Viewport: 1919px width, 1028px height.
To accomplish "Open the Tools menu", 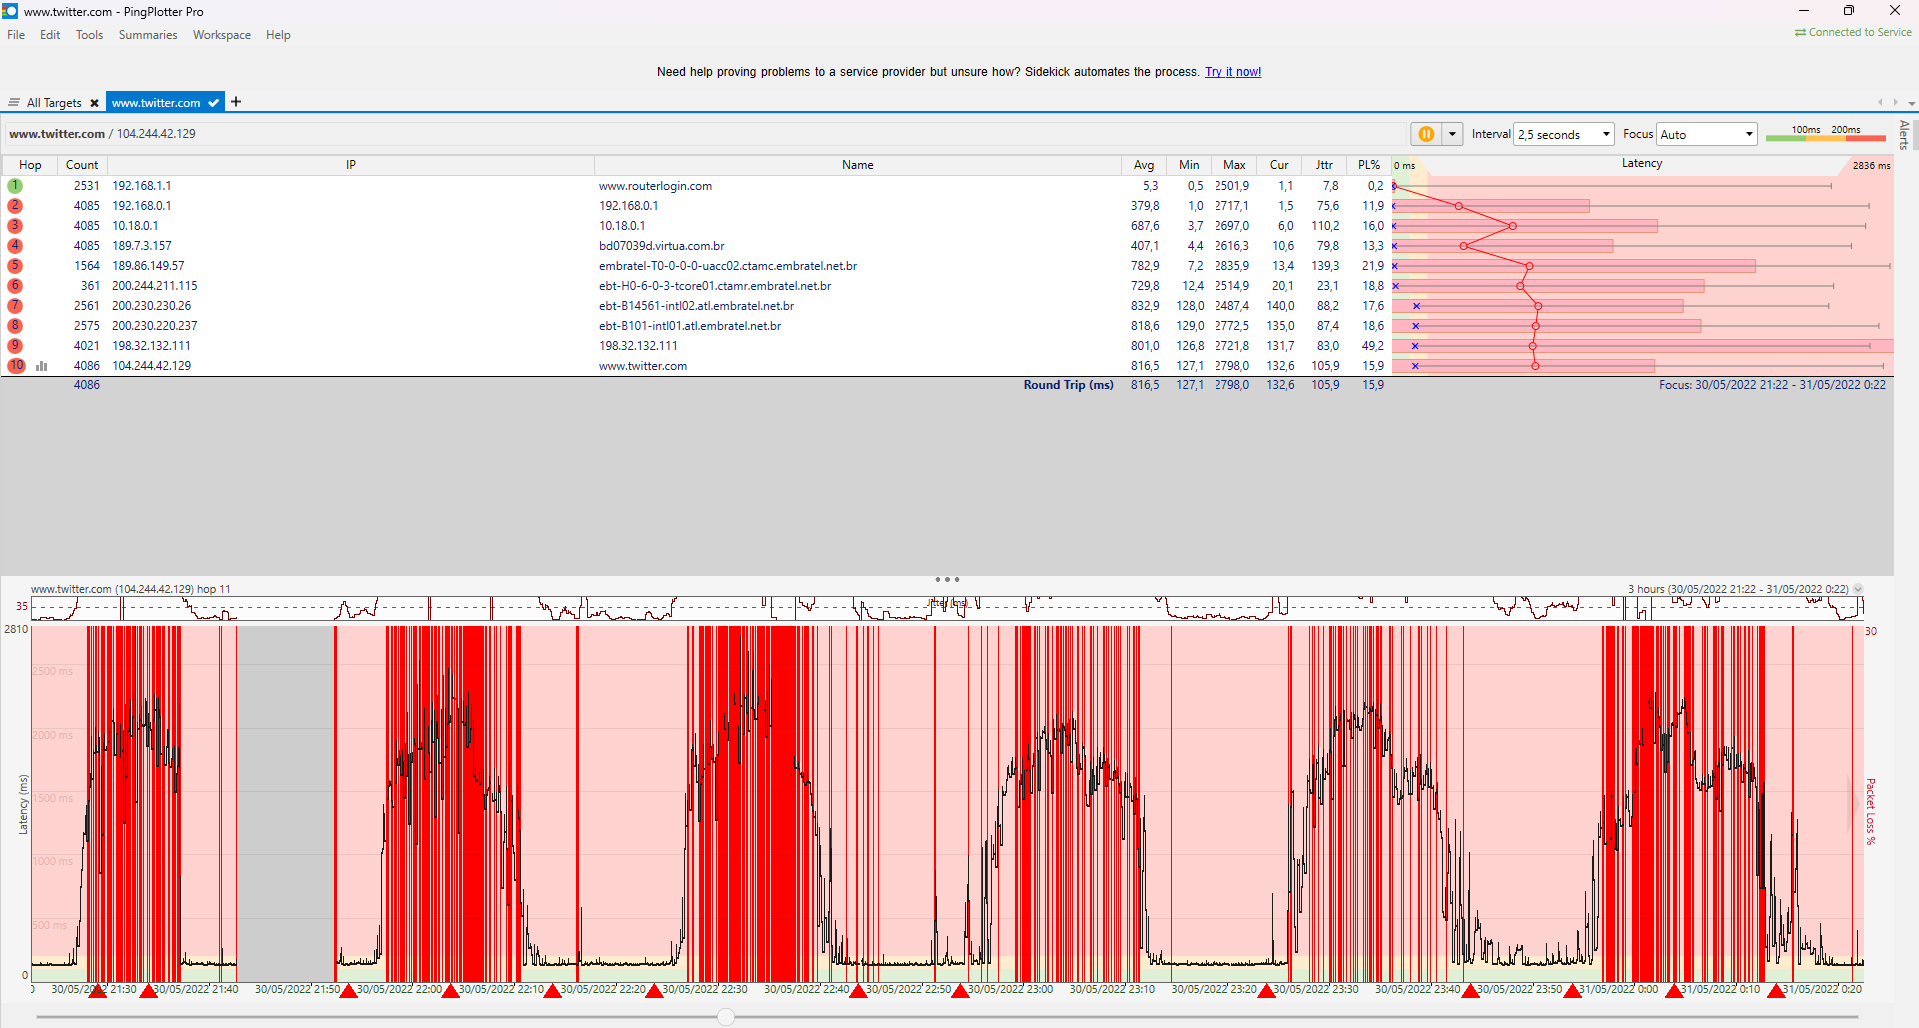I will (x=89, y=35).
